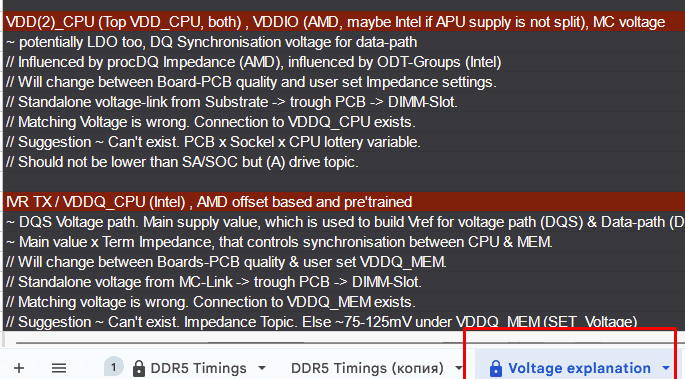685x379 pixels.
Task: Click the 'PCB x Sockel x CPU lottery' cell
Action: 344,142
